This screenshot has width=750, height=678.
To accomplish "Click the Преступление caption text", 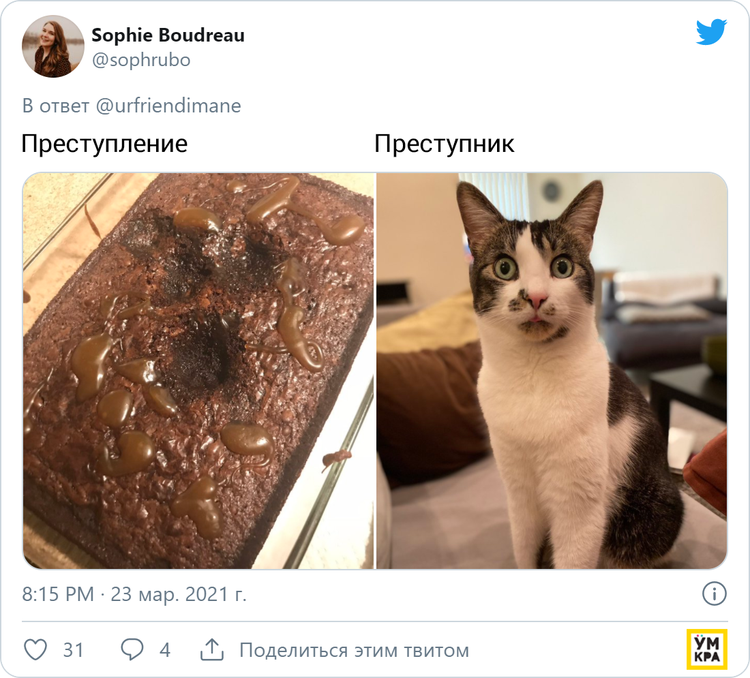I will tap(104, 144).
